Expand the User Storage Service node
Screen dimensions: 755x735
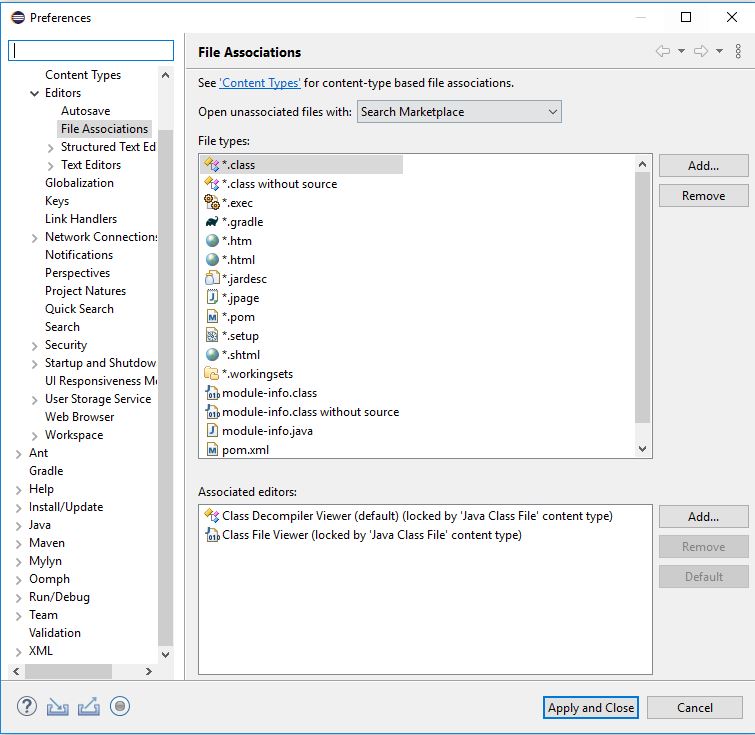click(35, 400)
